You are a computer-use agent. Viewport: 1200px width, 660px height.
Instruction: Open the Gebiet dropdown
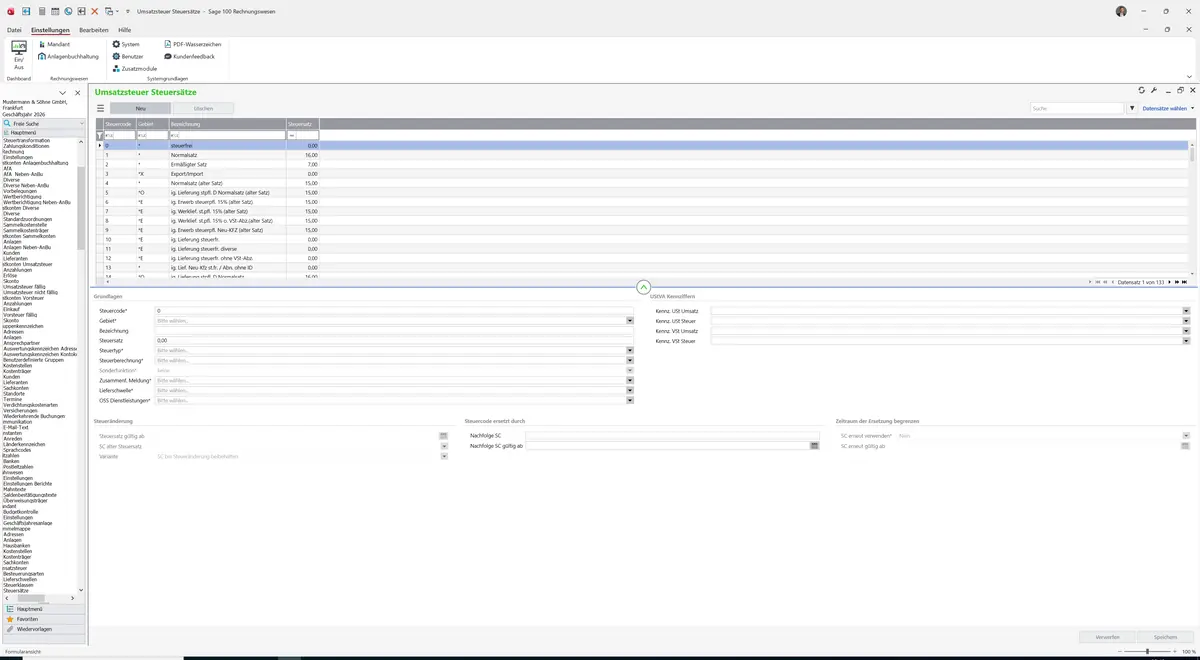coord(630,321)
